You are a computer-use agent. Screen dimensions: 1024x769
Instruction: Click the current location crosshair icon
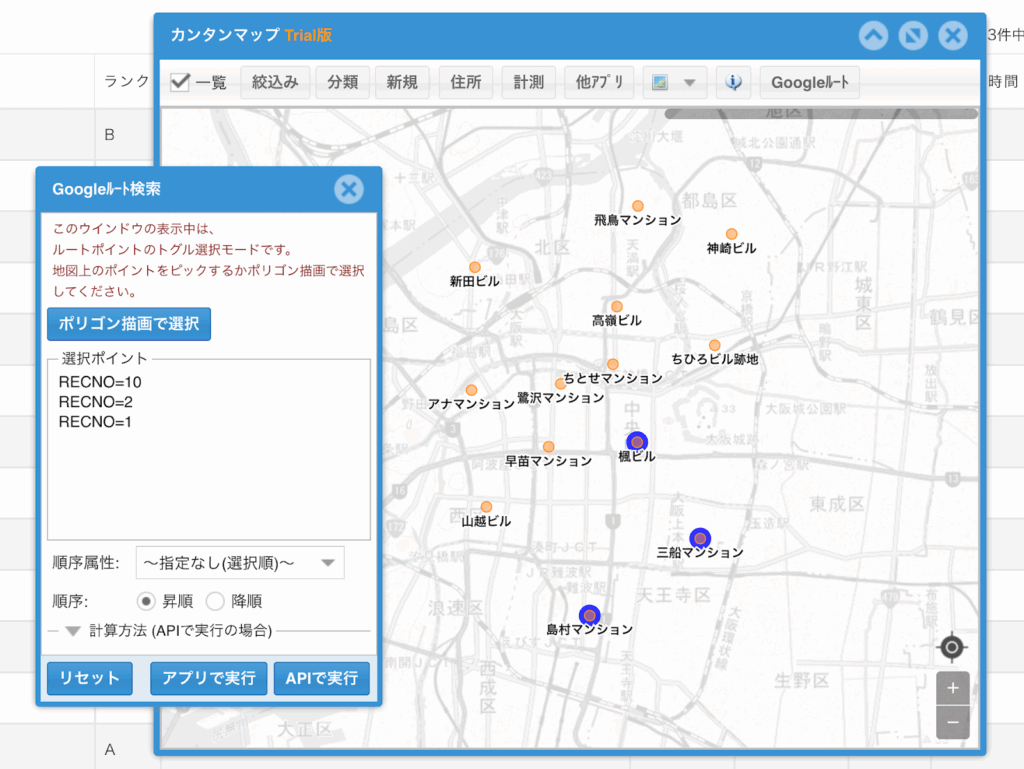(952, 647)
